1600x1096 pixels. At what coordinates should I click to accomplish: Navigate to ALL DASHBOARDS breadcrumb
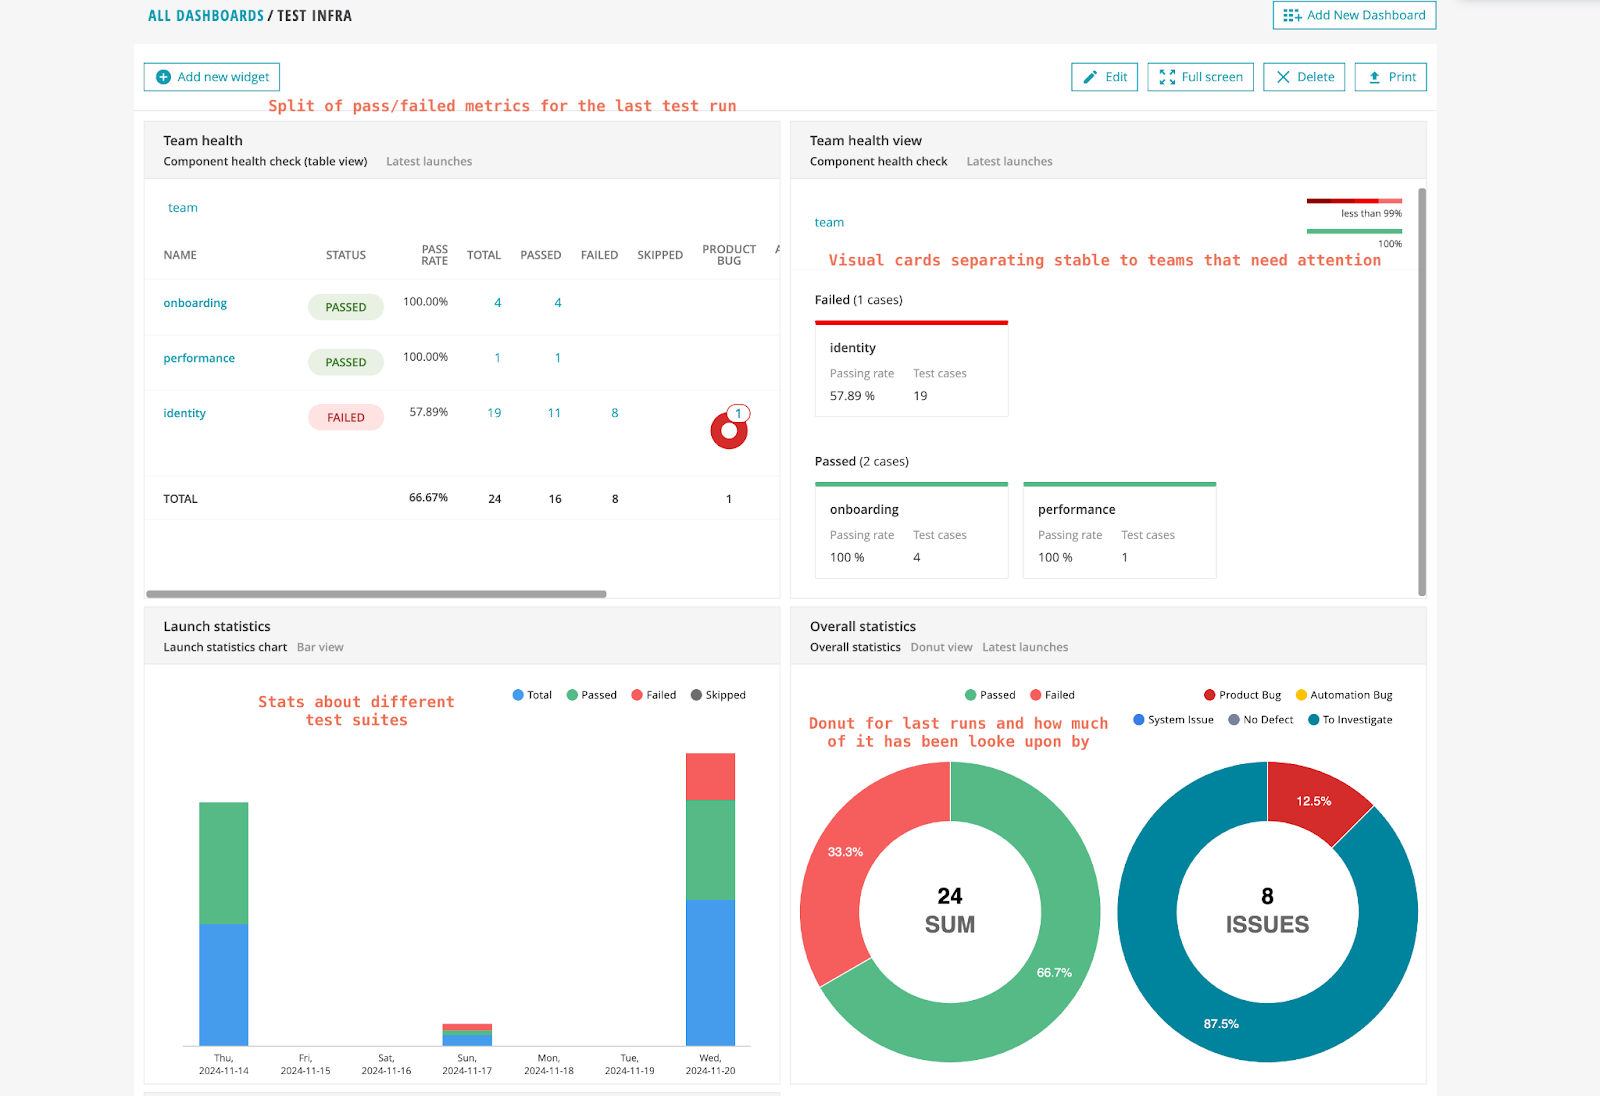point(206,15)
